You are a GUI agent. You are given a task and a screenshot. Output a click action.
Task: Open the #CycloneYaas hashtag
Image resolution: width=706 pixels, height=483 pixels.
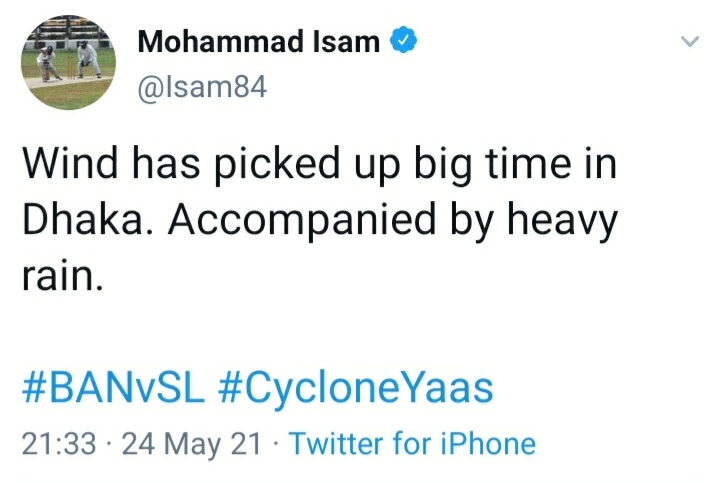(x=356, y=390)
